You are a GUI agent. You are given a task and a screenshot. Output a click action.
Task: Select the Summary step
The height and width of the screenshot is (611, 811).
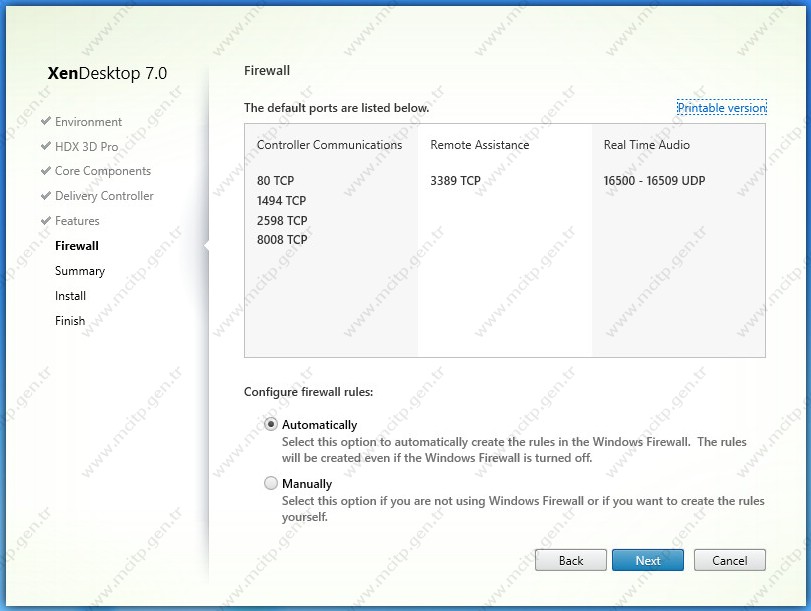(80, 271)
